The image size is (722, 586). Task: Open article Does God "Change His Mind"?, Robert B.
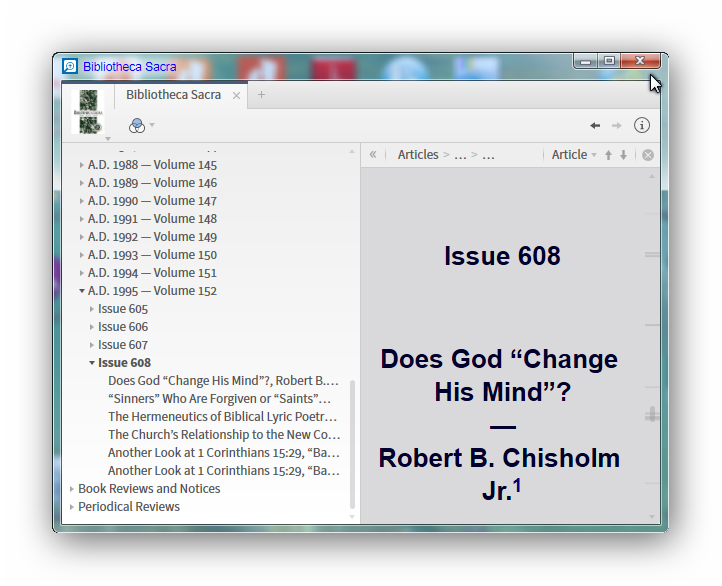click(223, 381)
